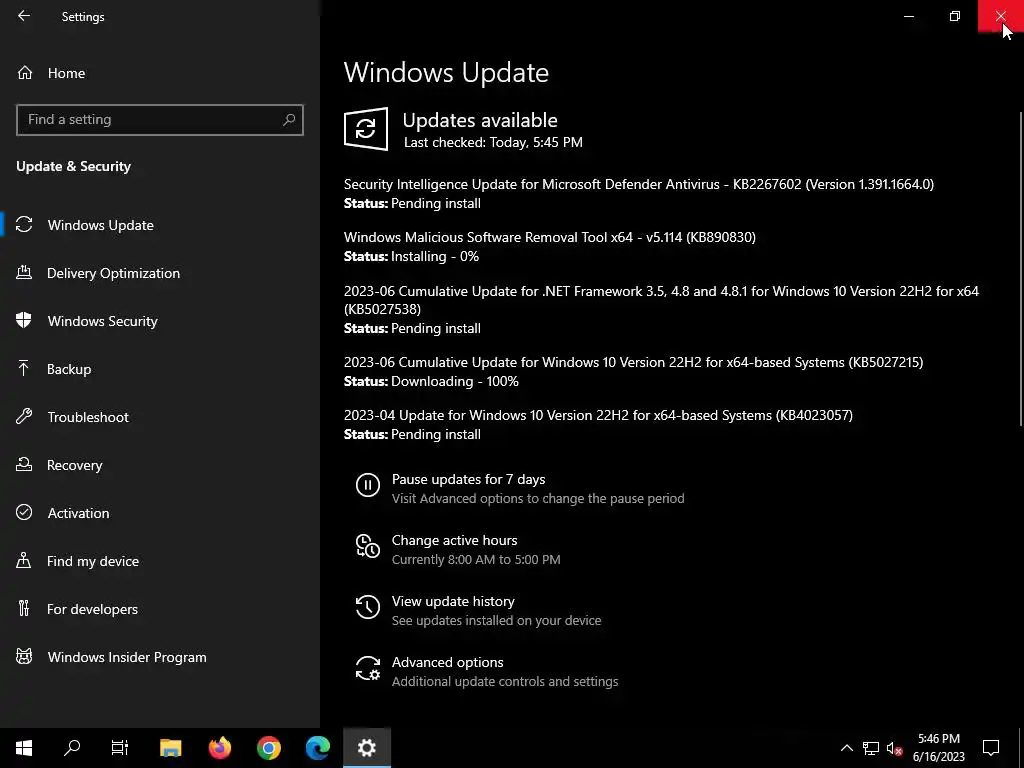
Task: Focus the Find a setting search box
Action: (x=159, y=120)
